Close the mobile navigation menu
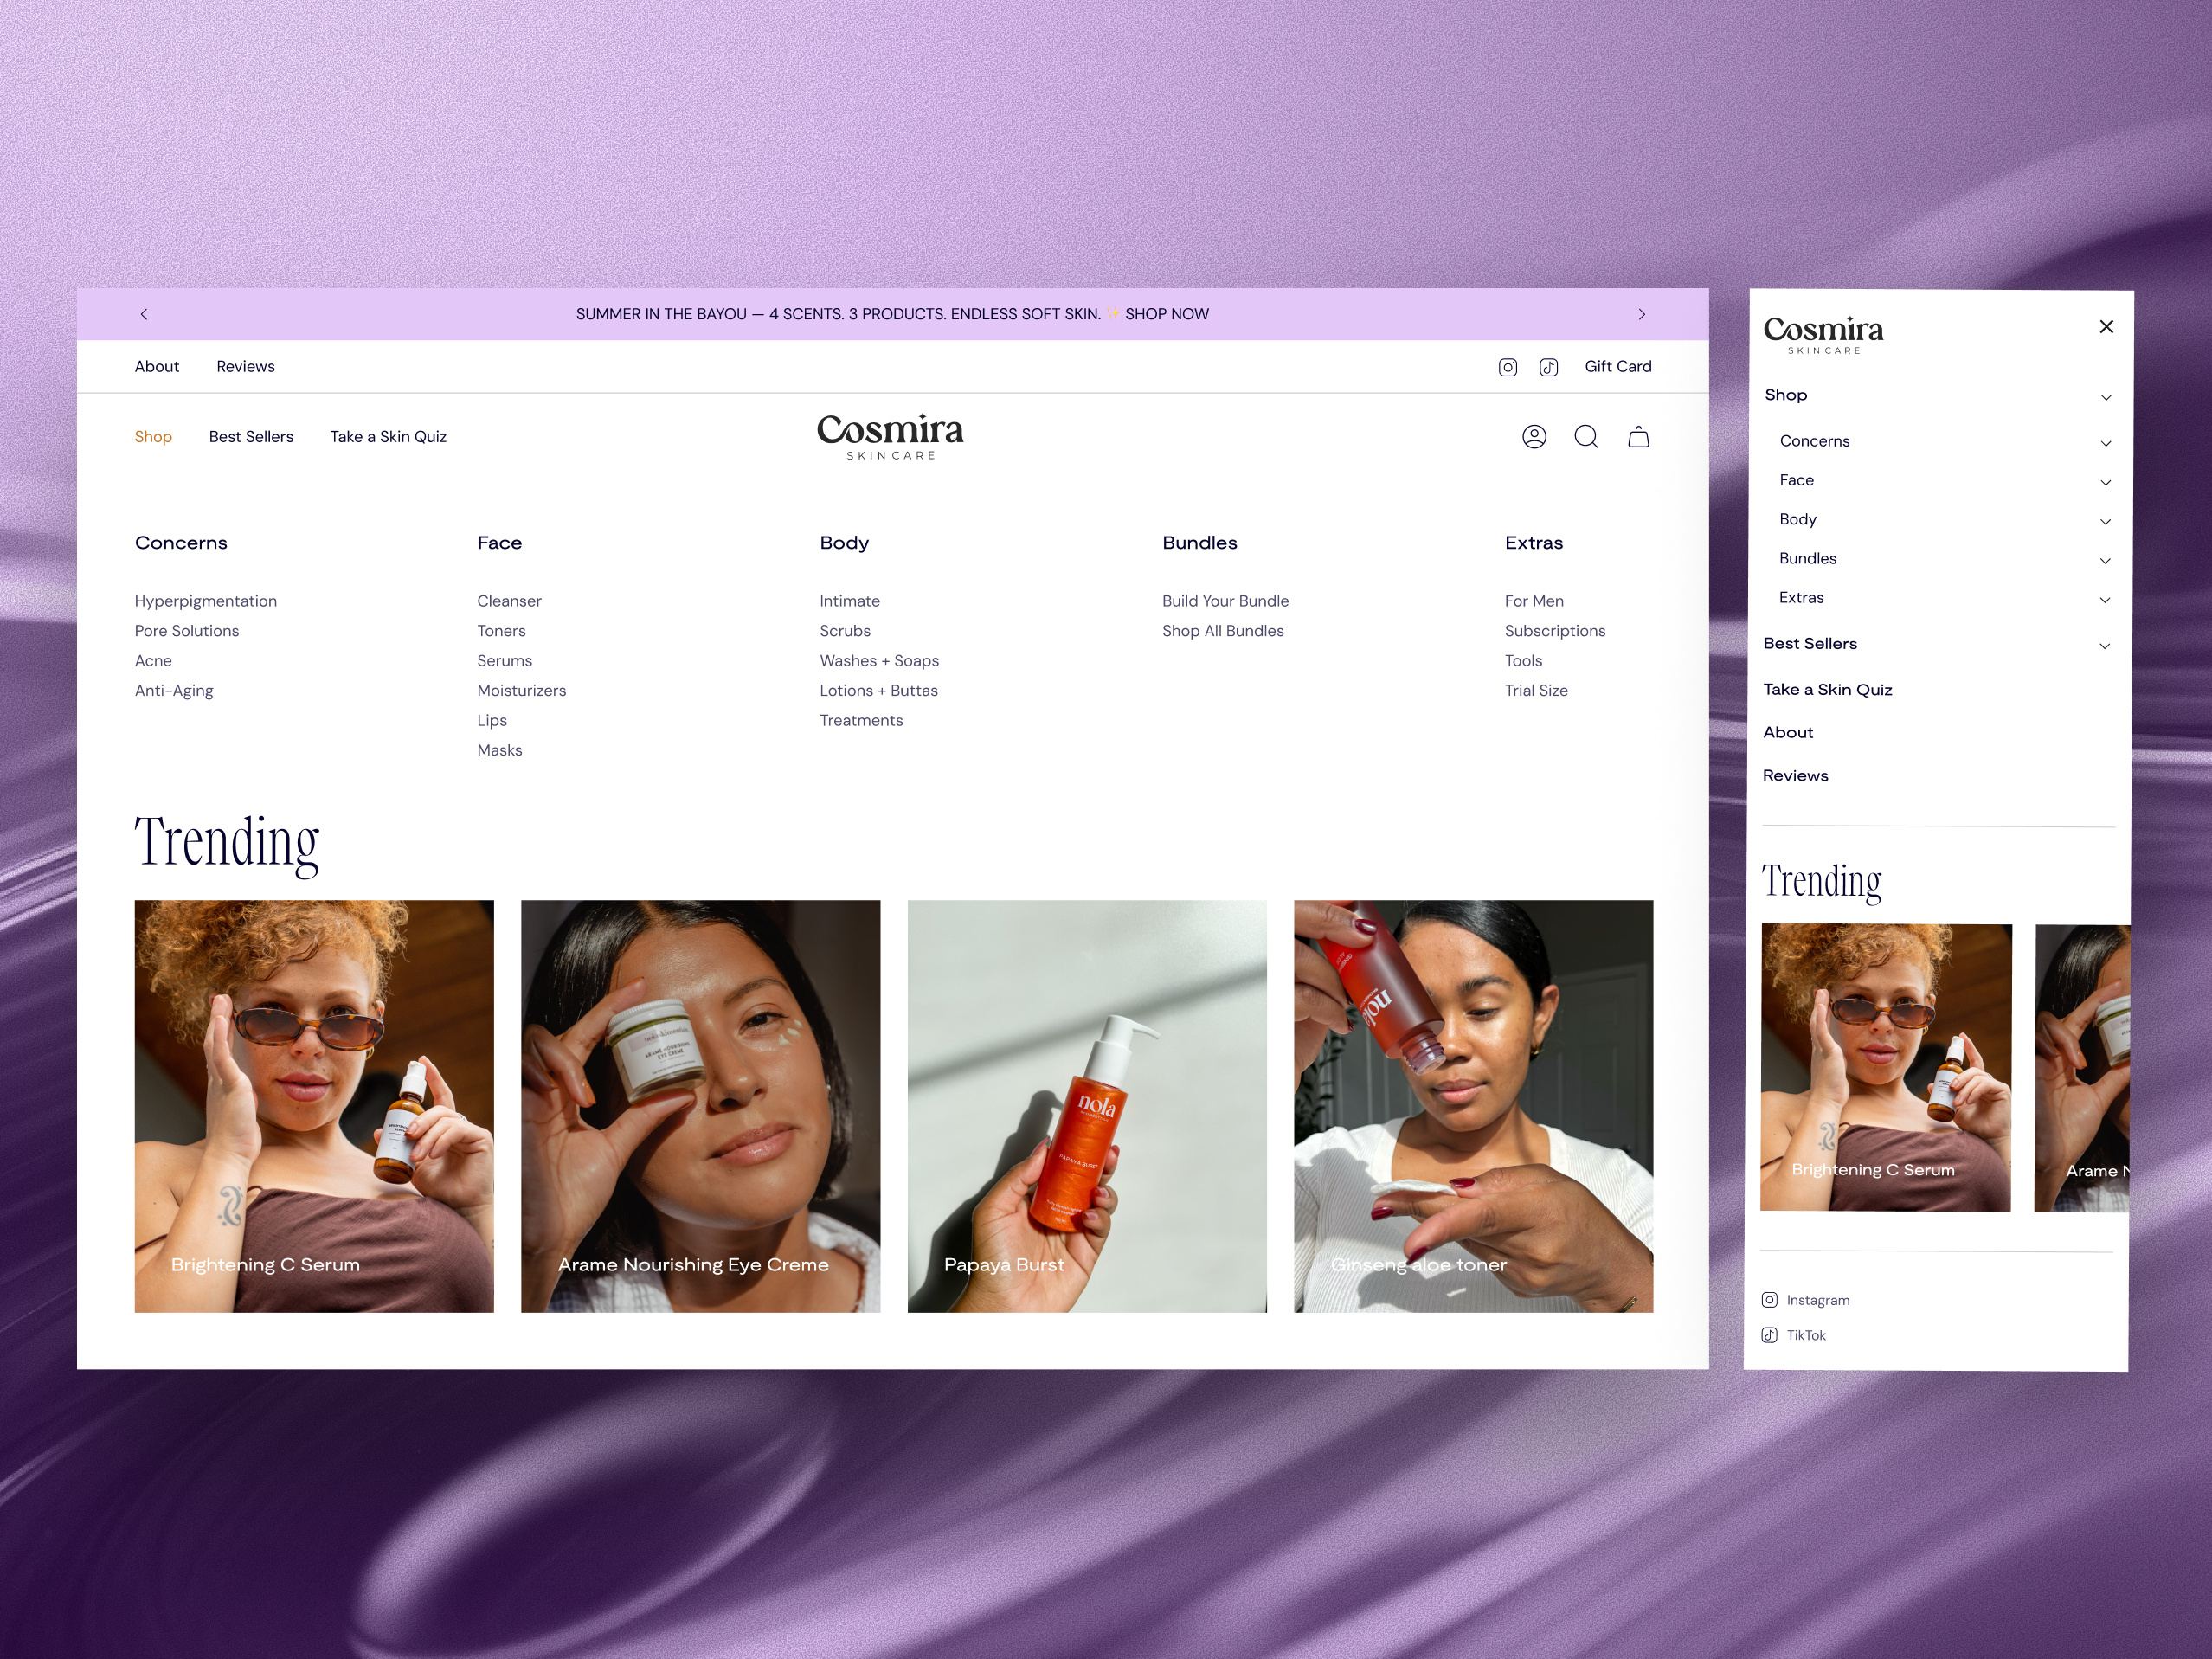2212x1659 pixels. pyautogui.click(x=2107, y=327)
